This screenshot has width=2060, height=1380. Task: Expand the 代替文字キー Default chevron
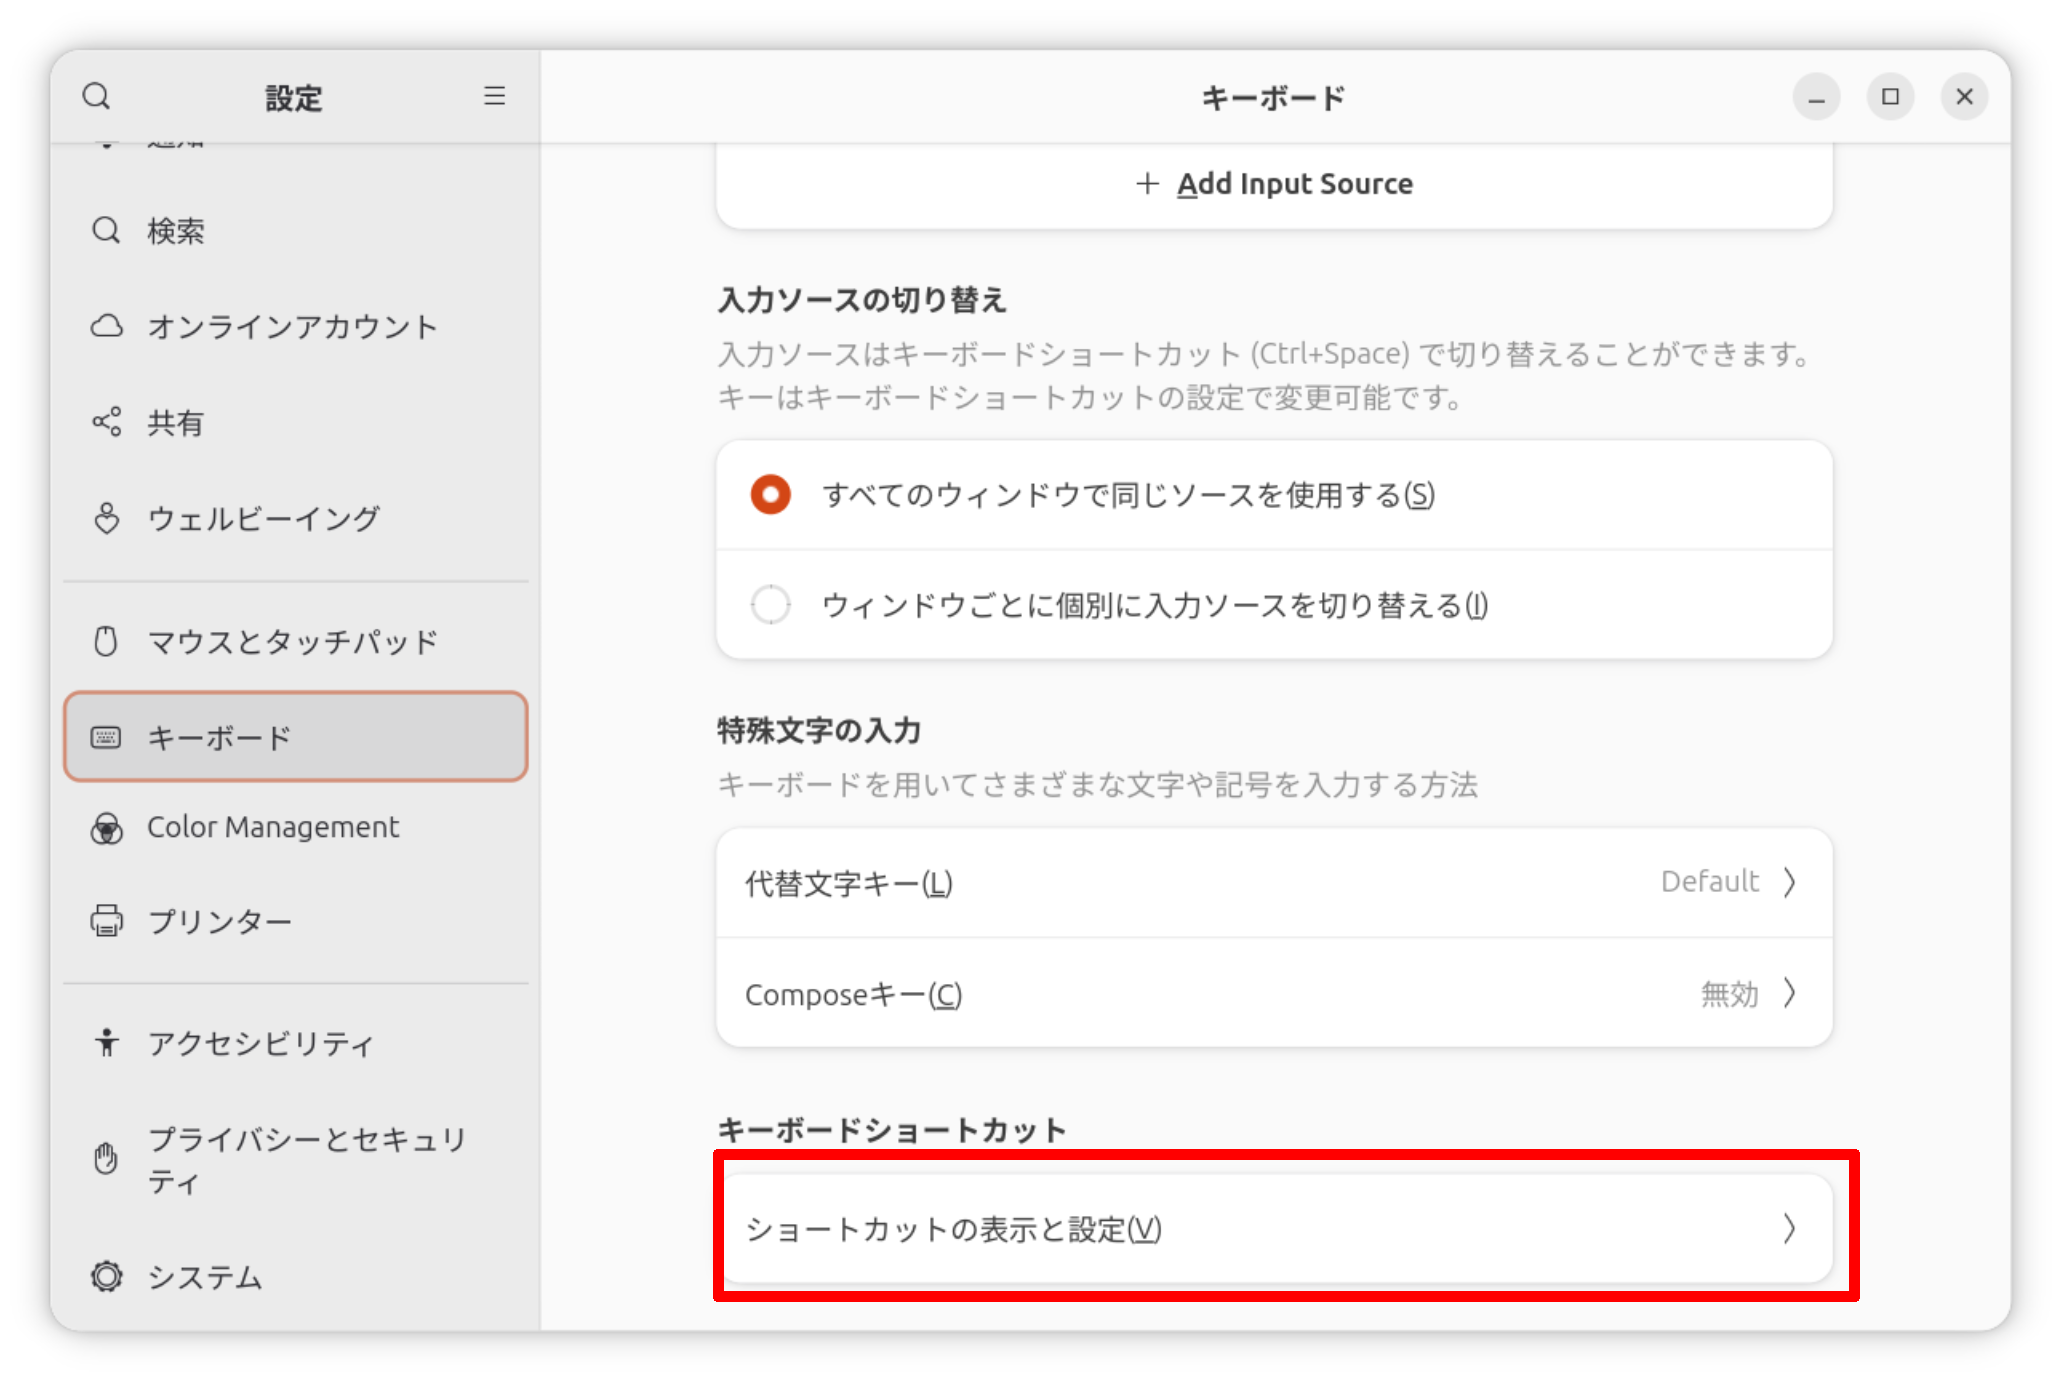[x=1790, y=882]
